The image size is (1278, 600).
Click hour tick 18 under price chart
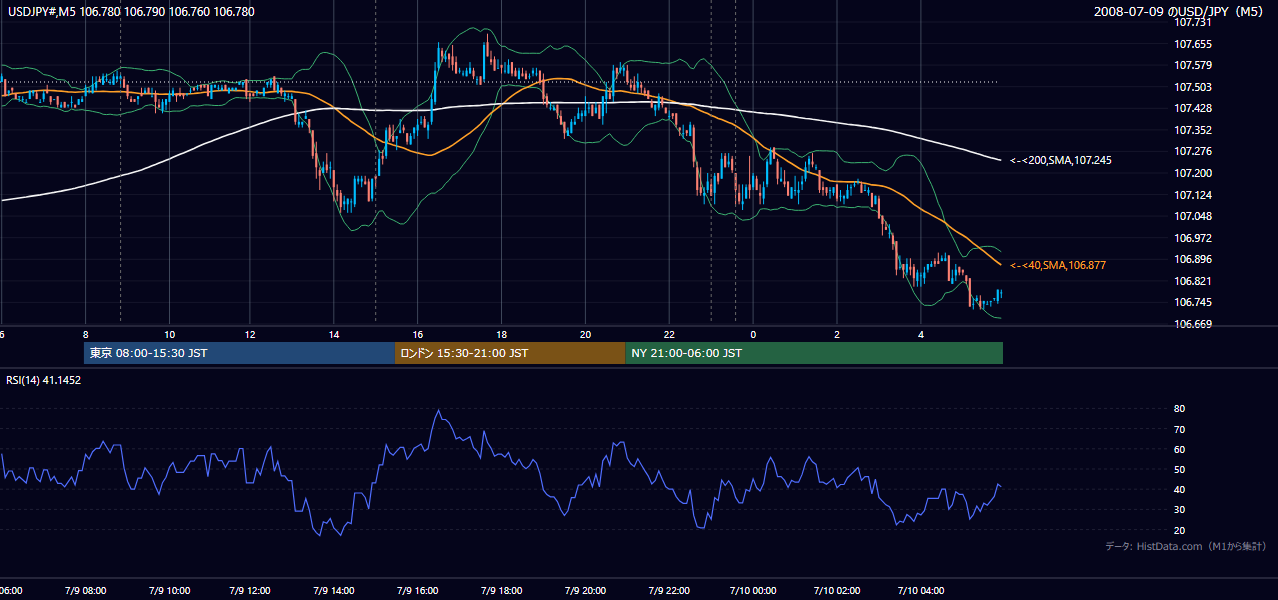point(501,334)
